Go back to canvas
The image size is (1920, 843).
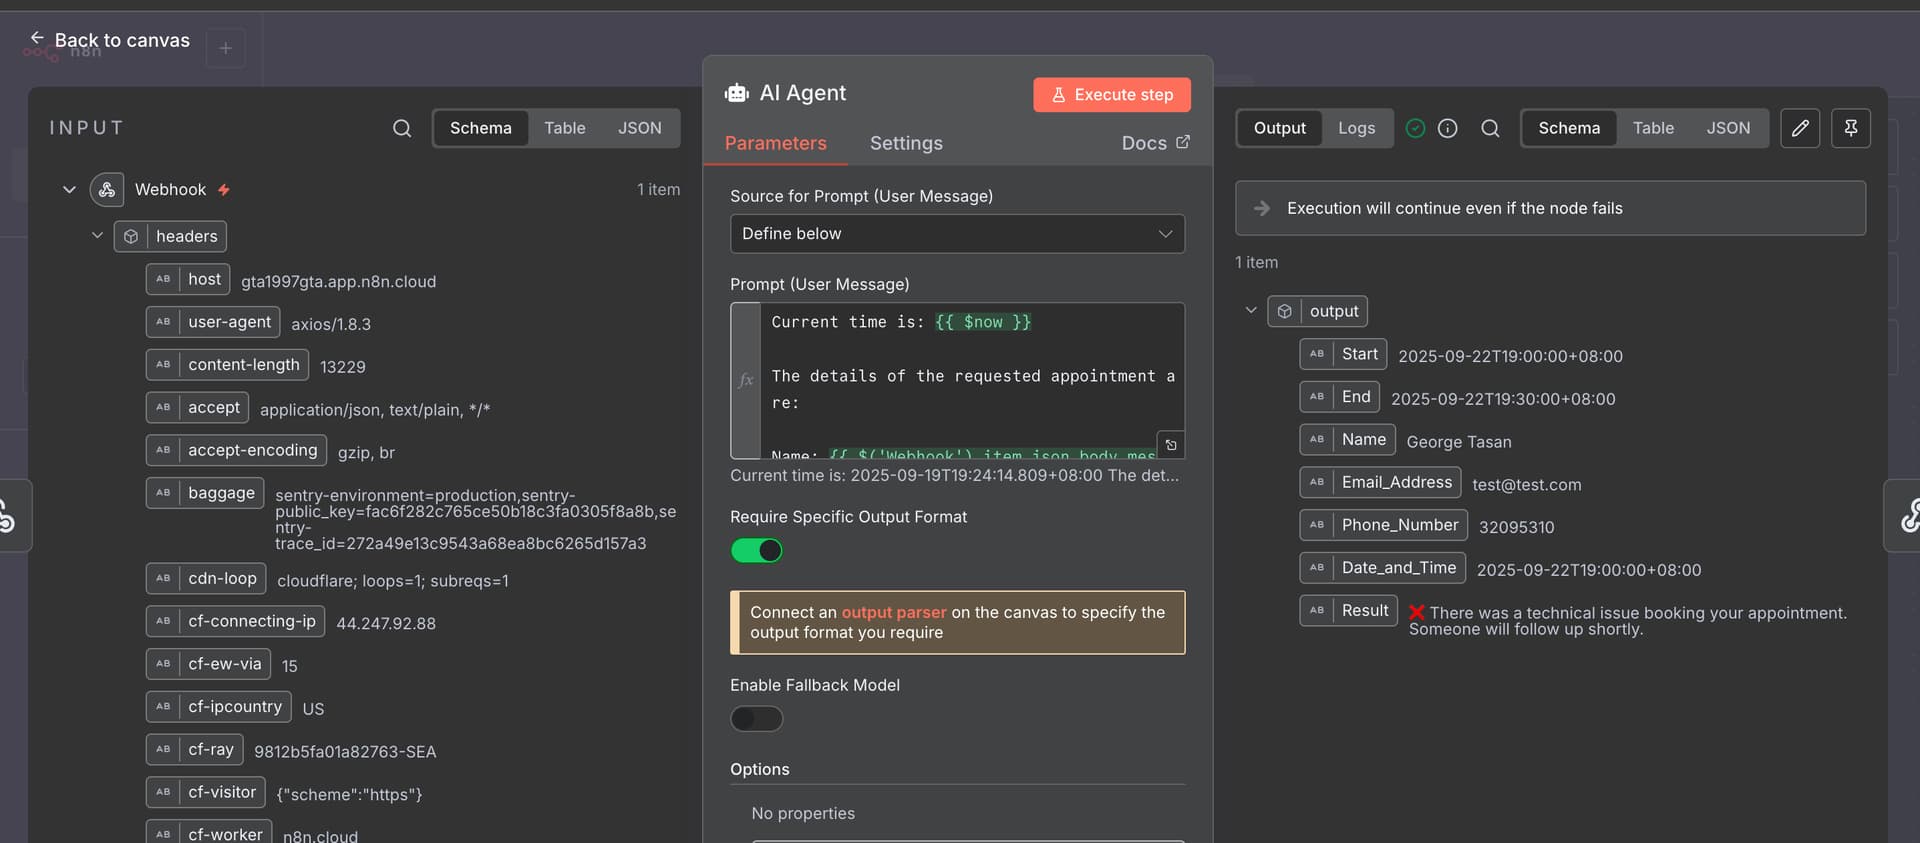point(109,40)
